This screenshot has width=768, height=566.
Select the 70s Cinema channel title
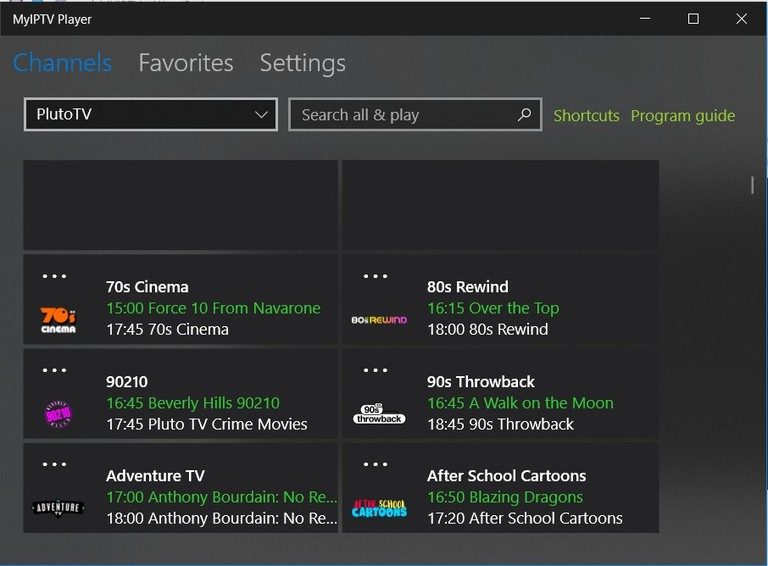(x=147, y=287)
